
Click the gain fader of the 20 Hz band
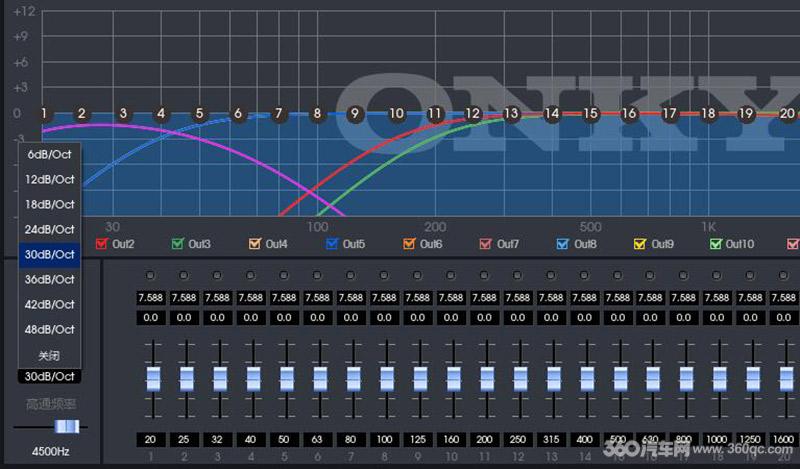(x=153, y=379)
